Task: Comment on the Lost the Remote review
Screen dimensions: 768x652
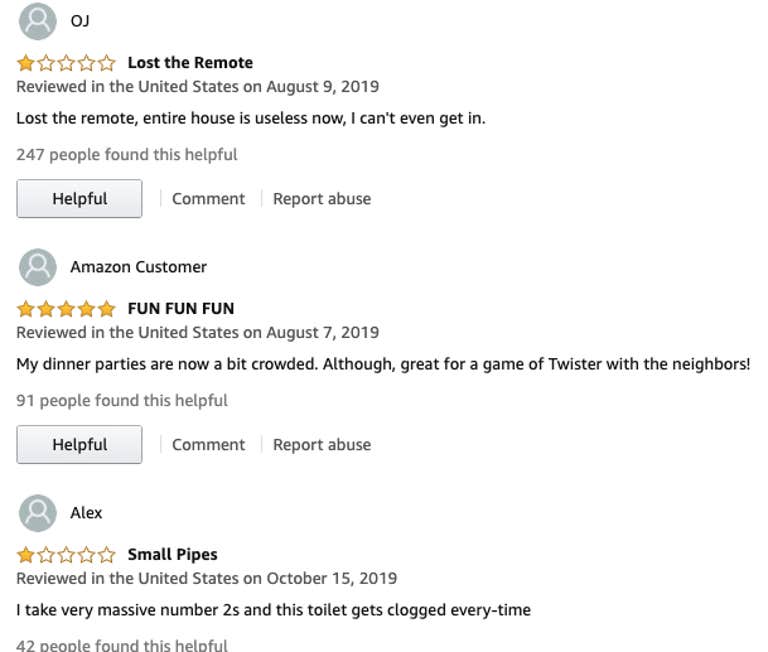Action: coord(208,199)
